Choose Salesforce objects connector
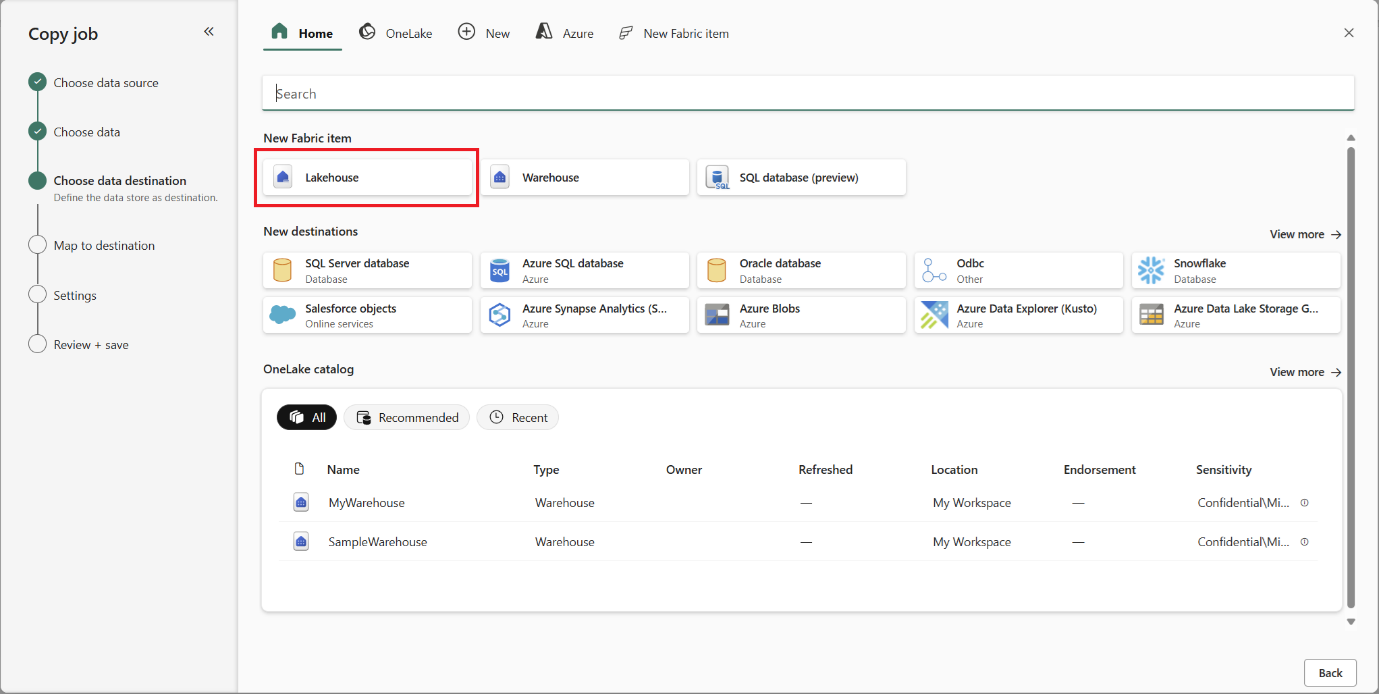Screen dimensions: 1379x694 367,316
